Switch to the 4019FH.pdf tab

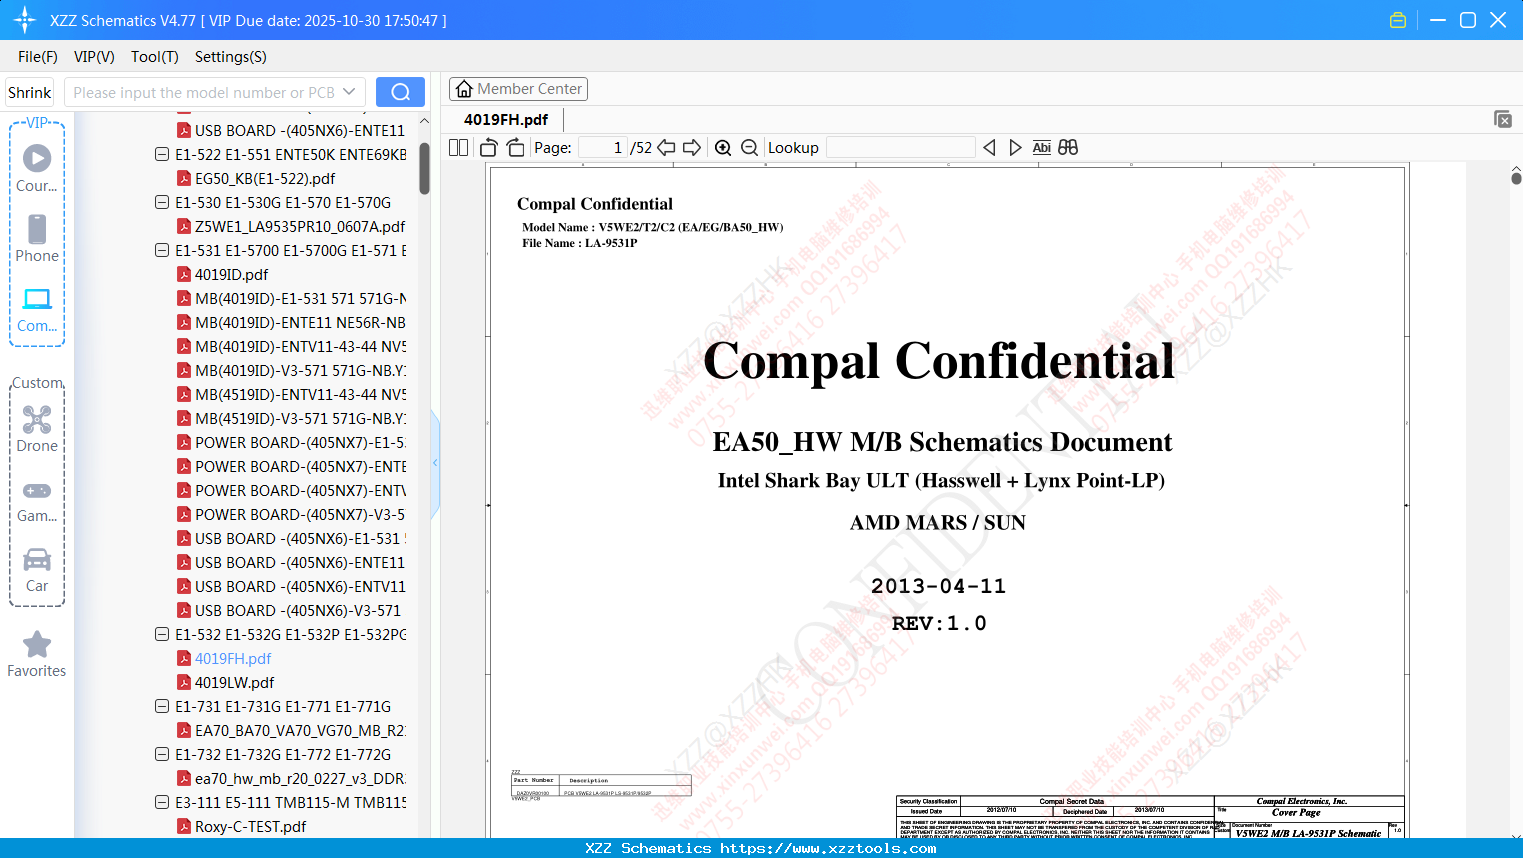(506, 119)
